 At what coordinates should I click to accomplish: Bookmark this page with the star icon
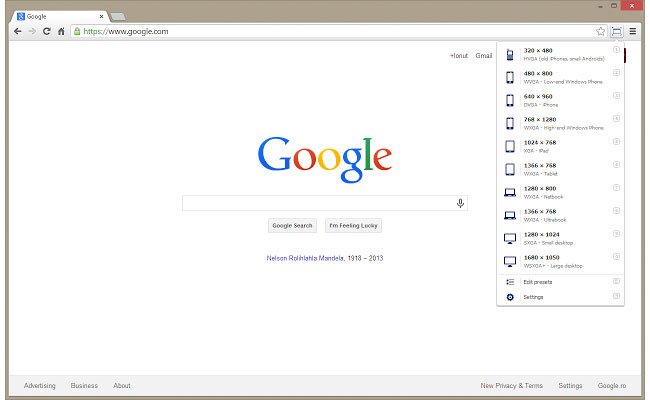(x=600, y=32)
